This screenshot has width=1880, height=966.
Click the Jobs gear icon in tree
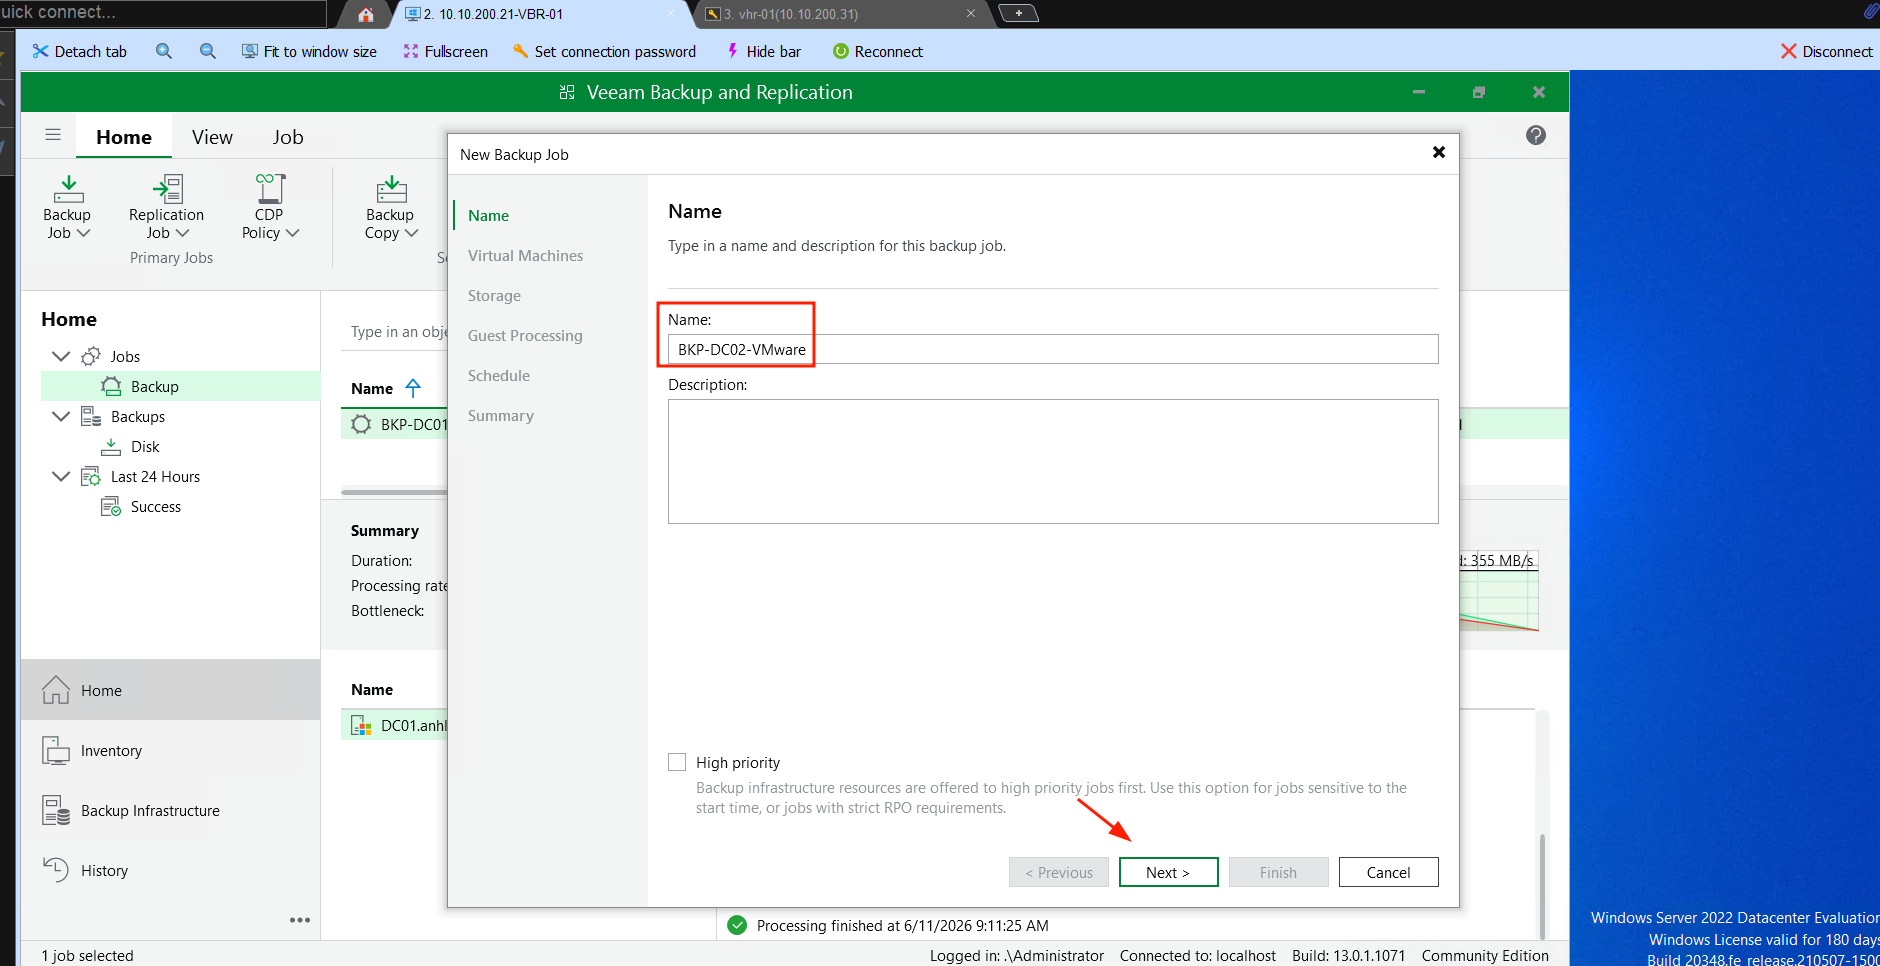click(x=91, y=356)
